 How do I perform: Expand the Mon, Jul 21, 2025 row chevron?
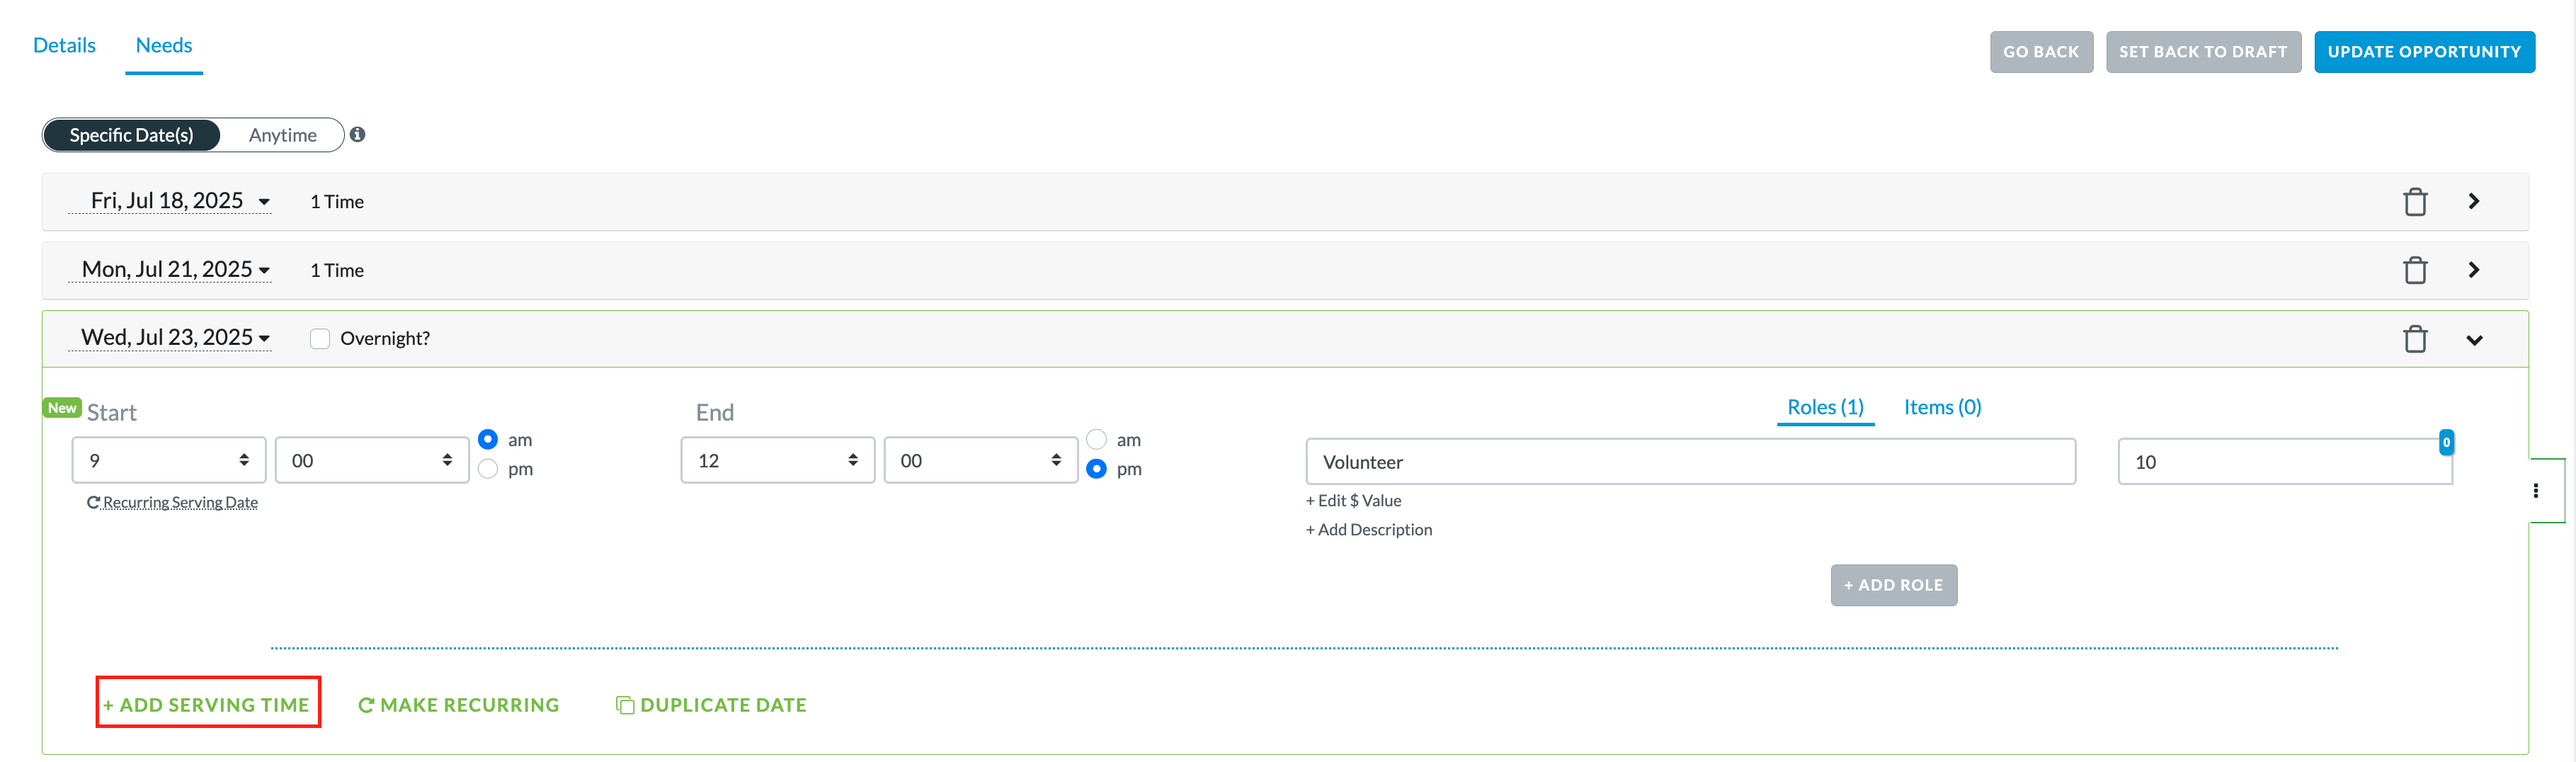[2474, 270]
